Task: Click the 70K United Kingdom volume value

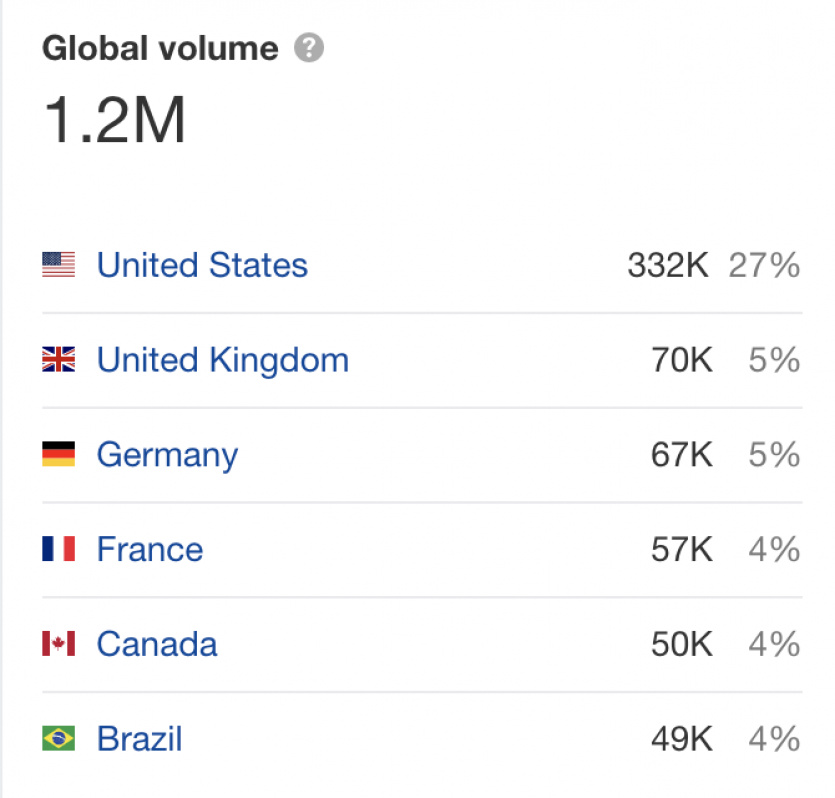Action: pos(682,359)
